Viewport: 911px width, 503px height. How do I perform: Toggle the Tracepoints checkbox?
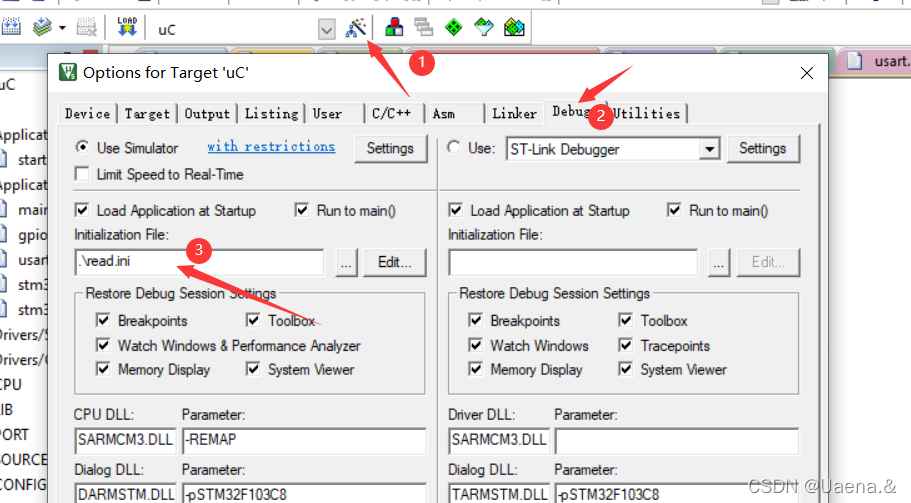tap(626, 345)
